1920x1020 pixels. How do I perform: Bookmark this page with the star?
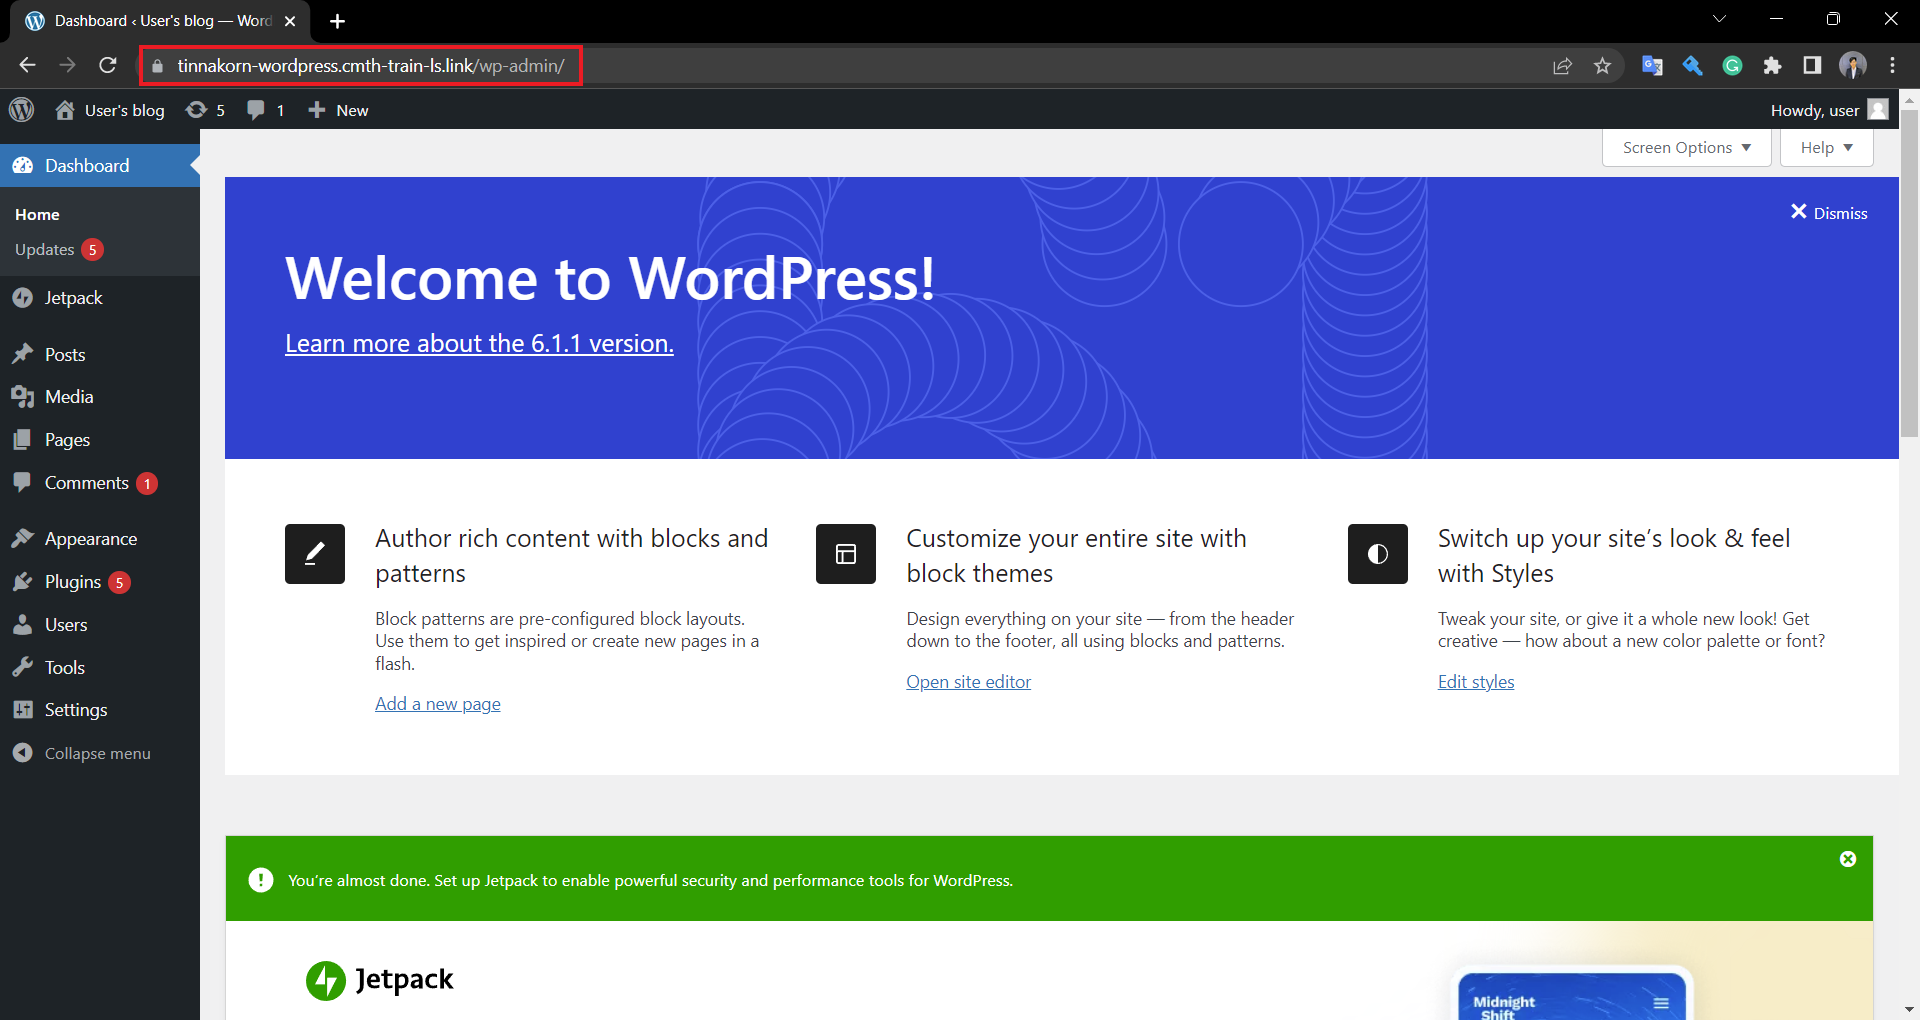[x=1603, y=66]
